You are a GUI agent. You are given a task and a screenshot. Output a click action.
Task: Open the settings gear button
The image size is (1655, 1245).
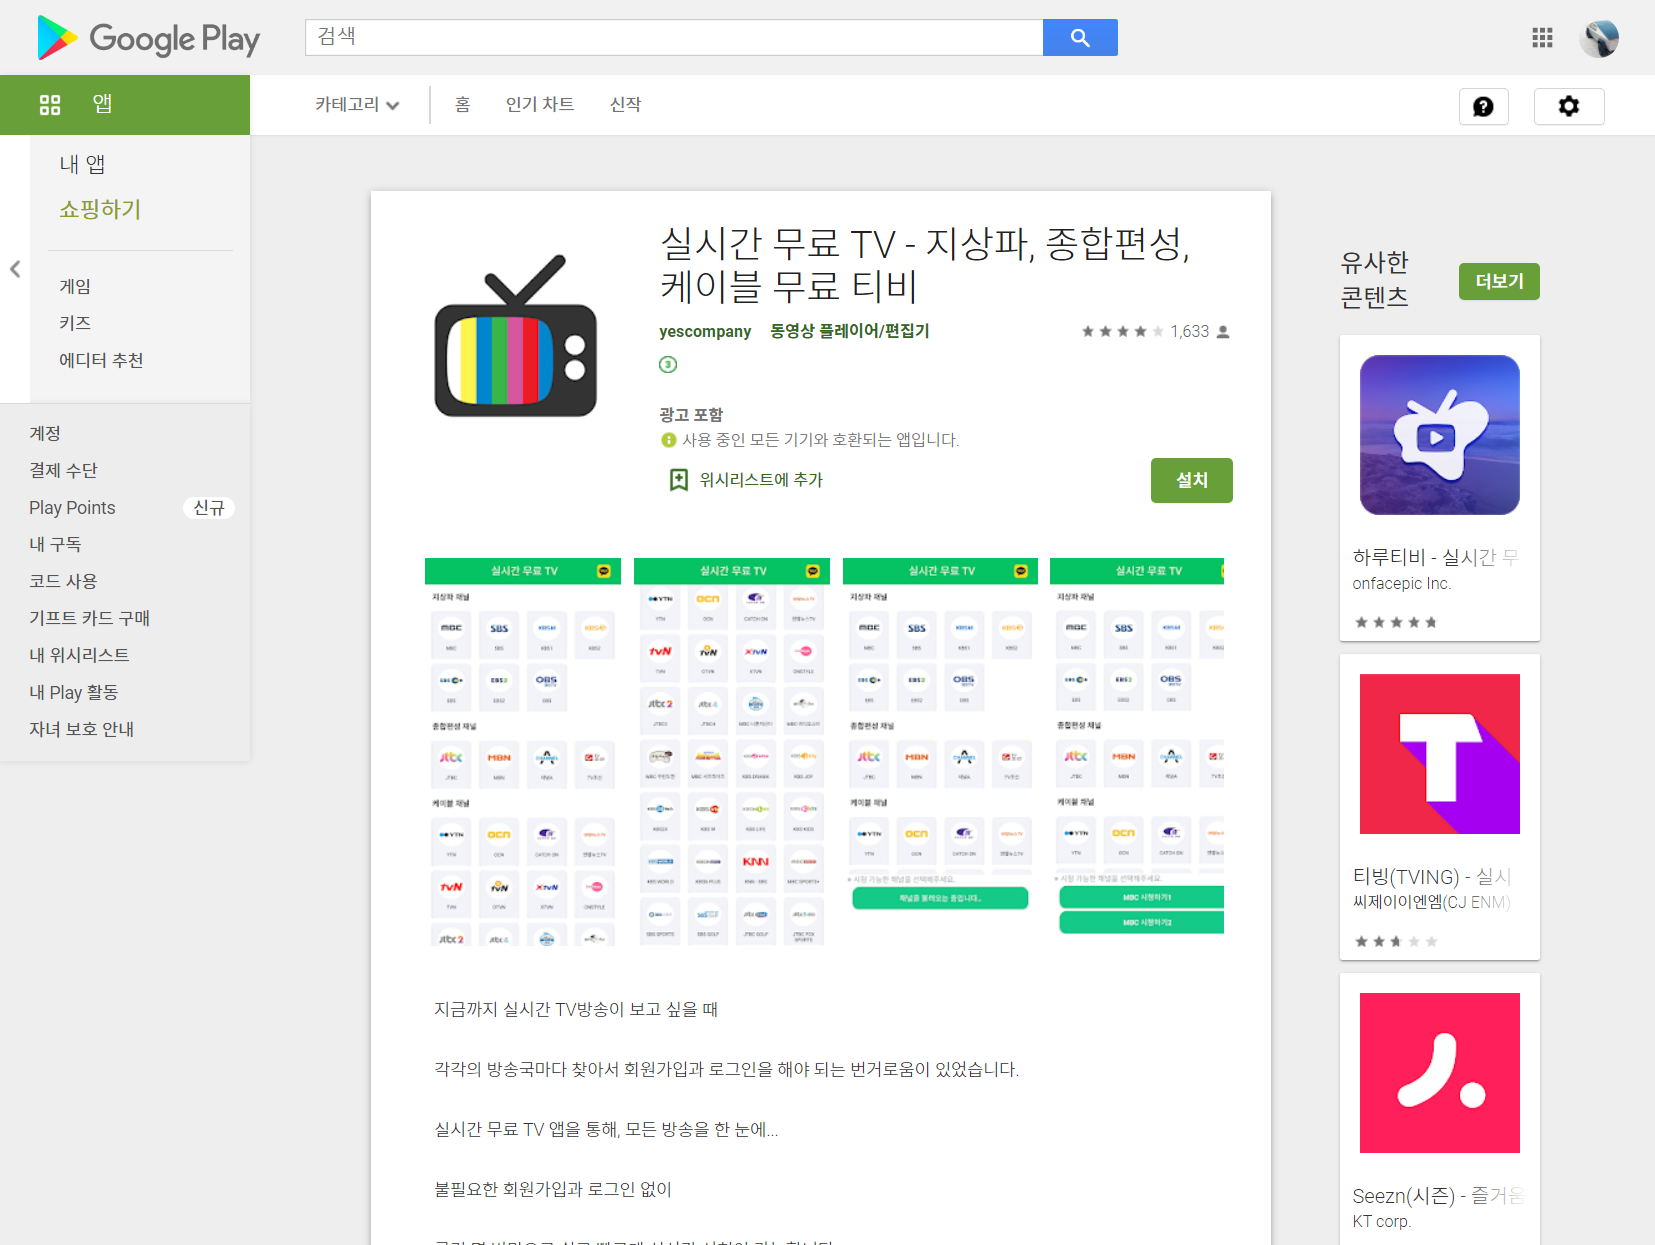click(x=1569, y=106)
